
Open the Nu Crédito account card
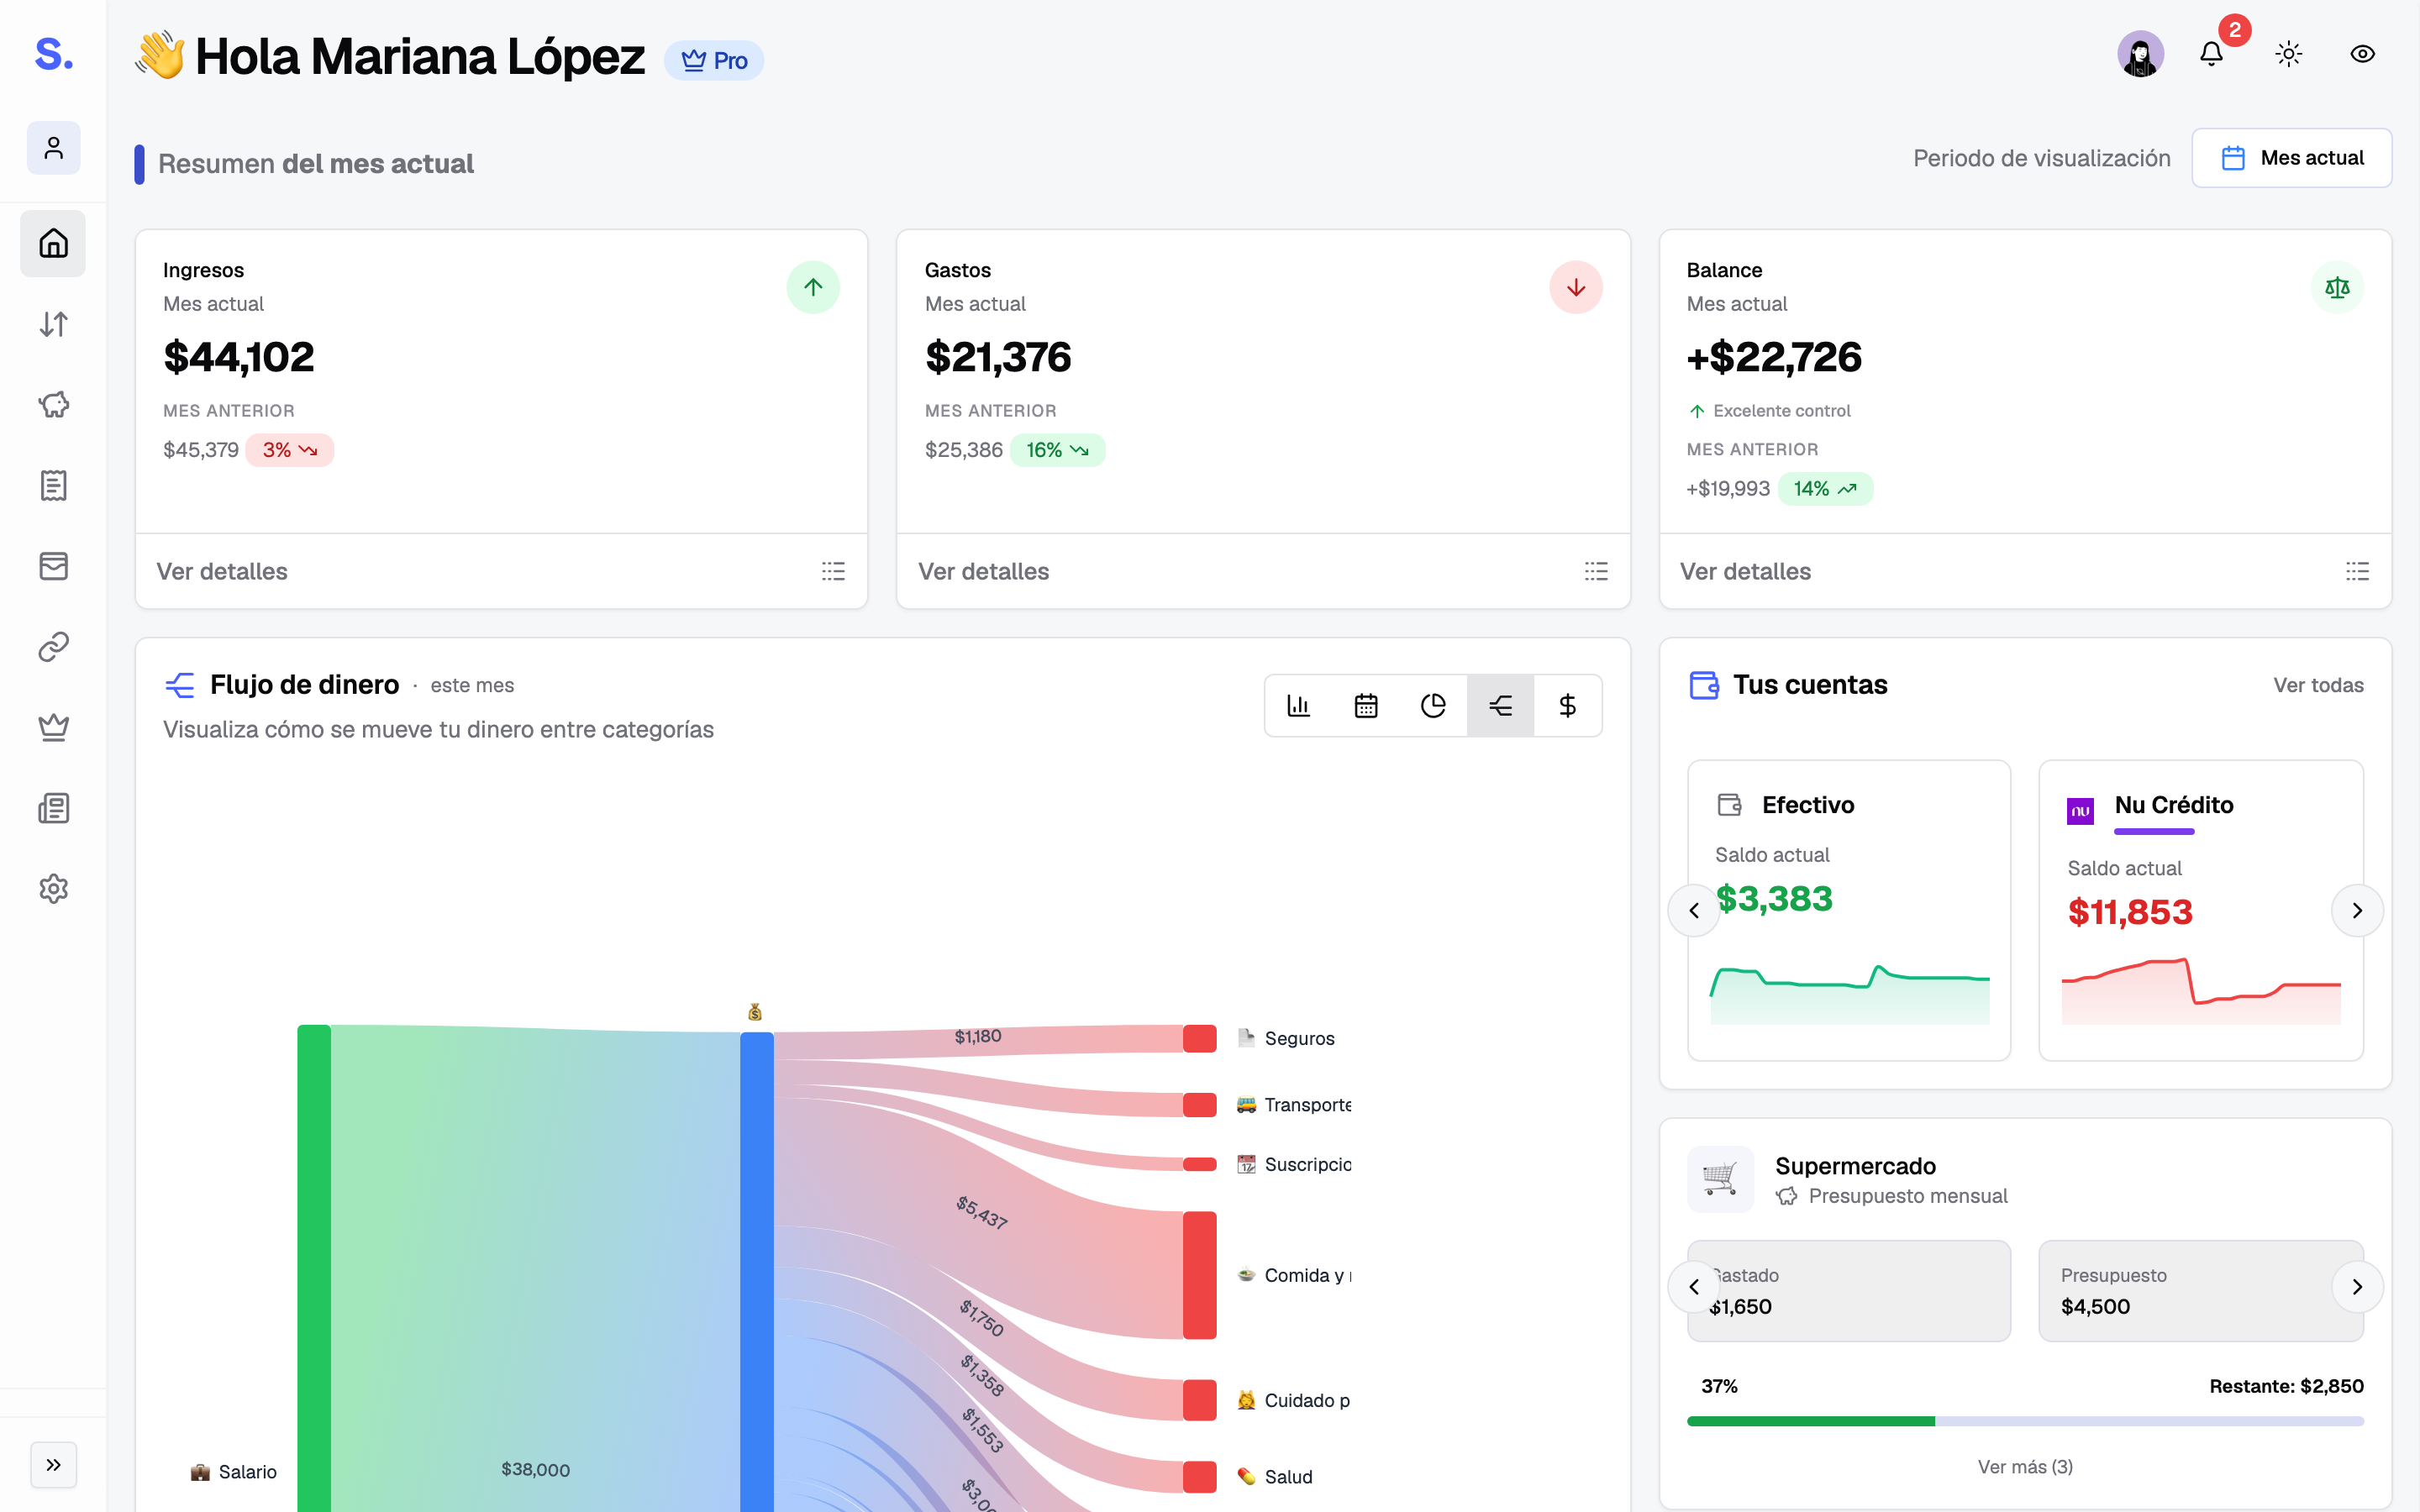point(2201,910)
